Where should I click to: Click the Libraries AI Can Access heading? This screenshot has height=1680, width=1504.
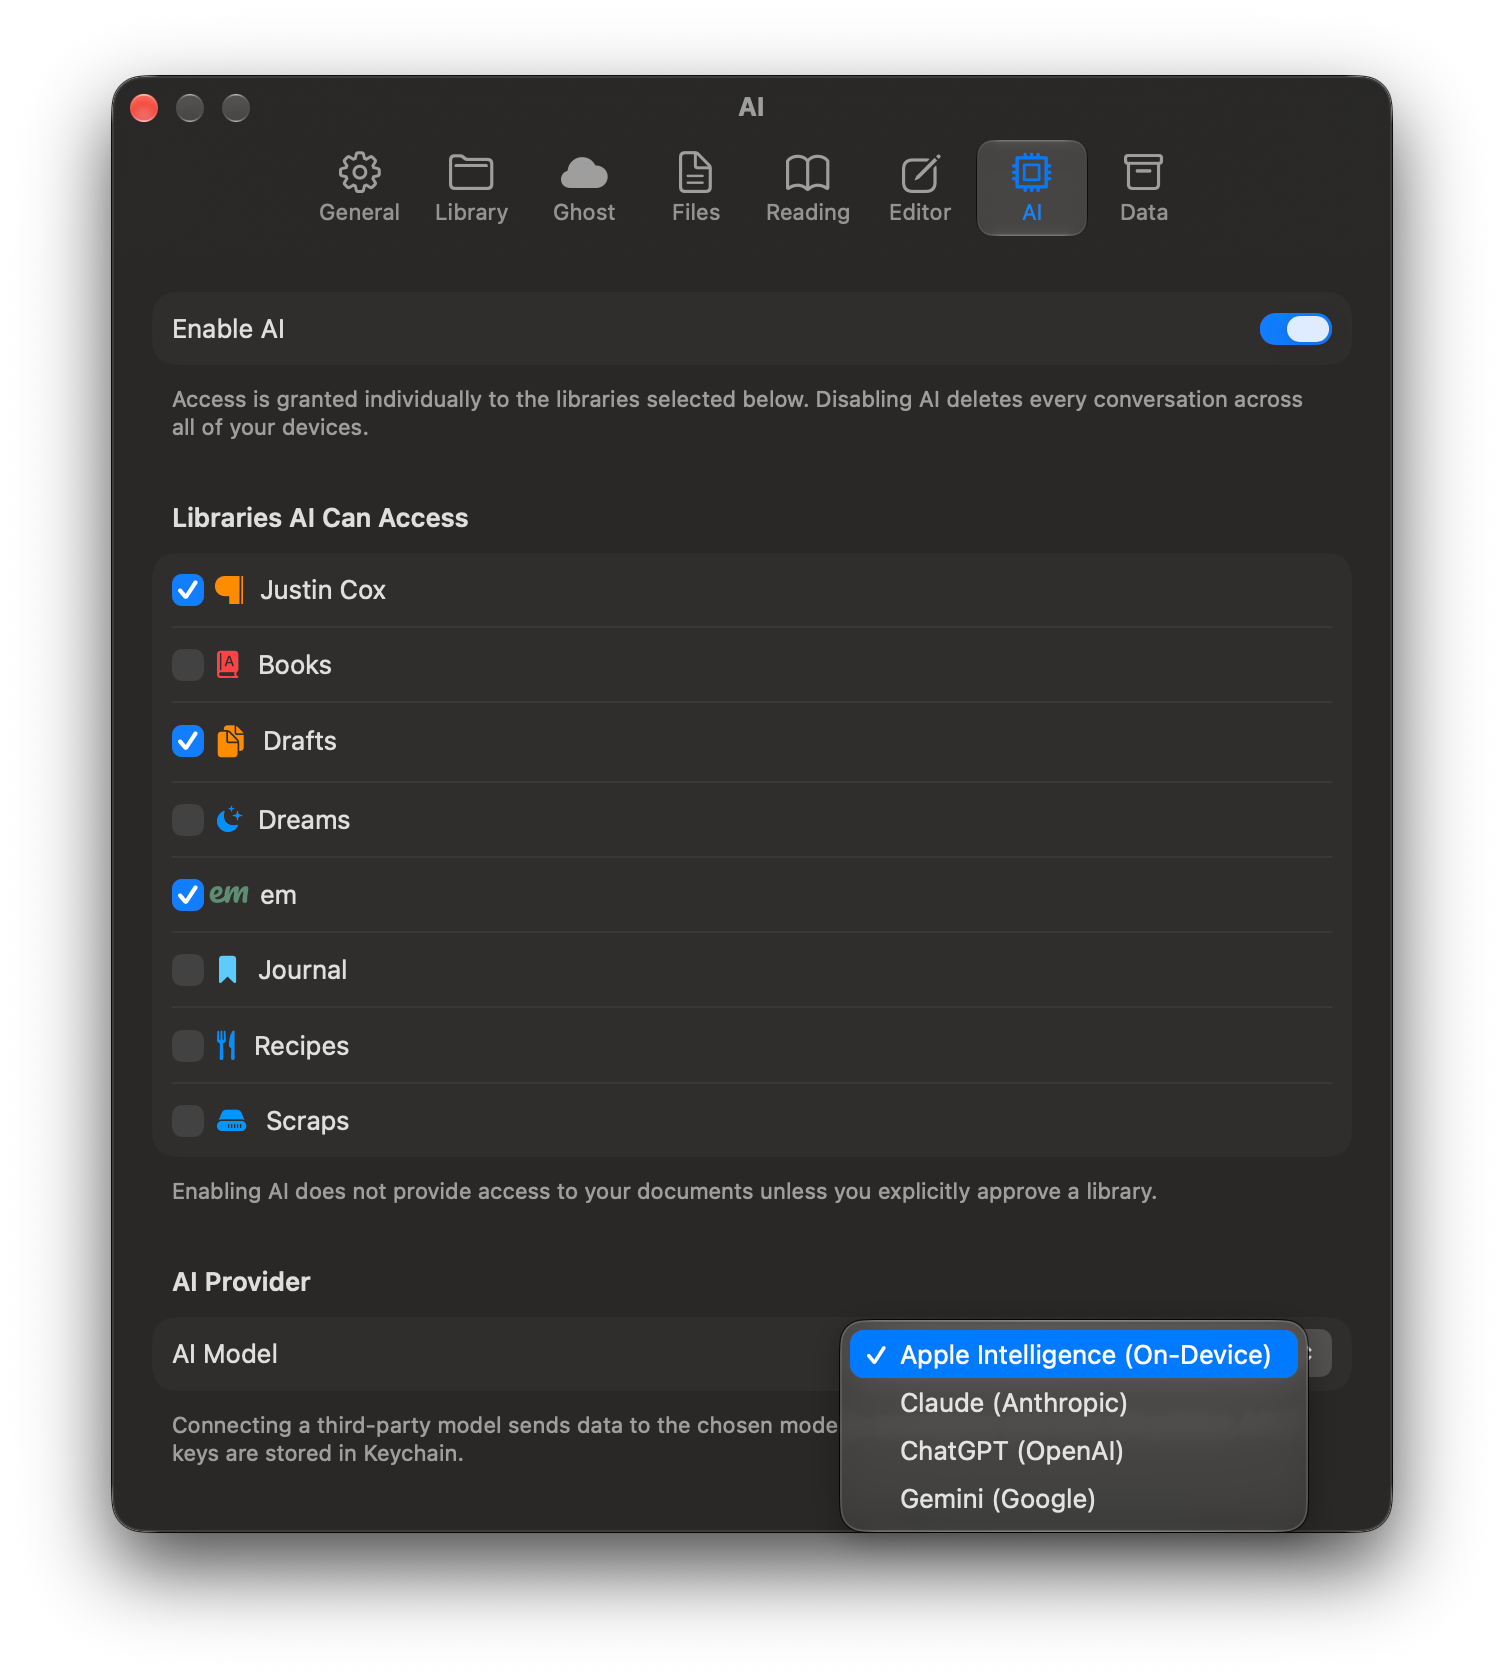tap(320, 518)
